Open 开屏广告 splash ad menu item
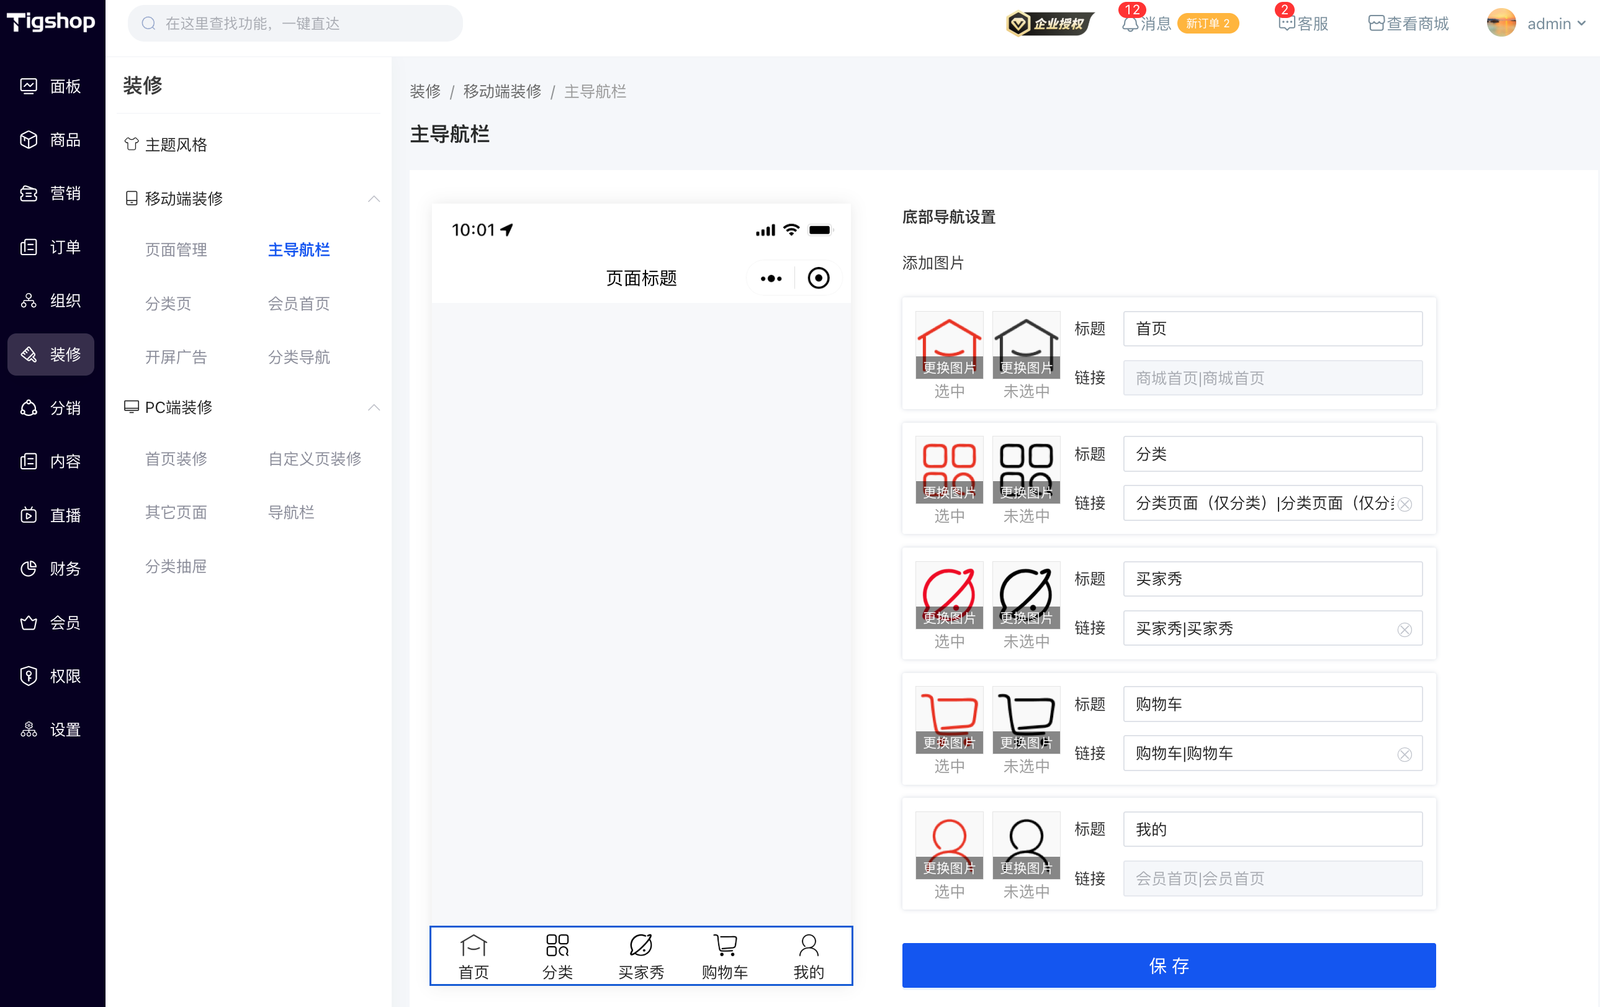Image resolution: width=1600 pixels, height=1007 pixels. coord(176,357)
